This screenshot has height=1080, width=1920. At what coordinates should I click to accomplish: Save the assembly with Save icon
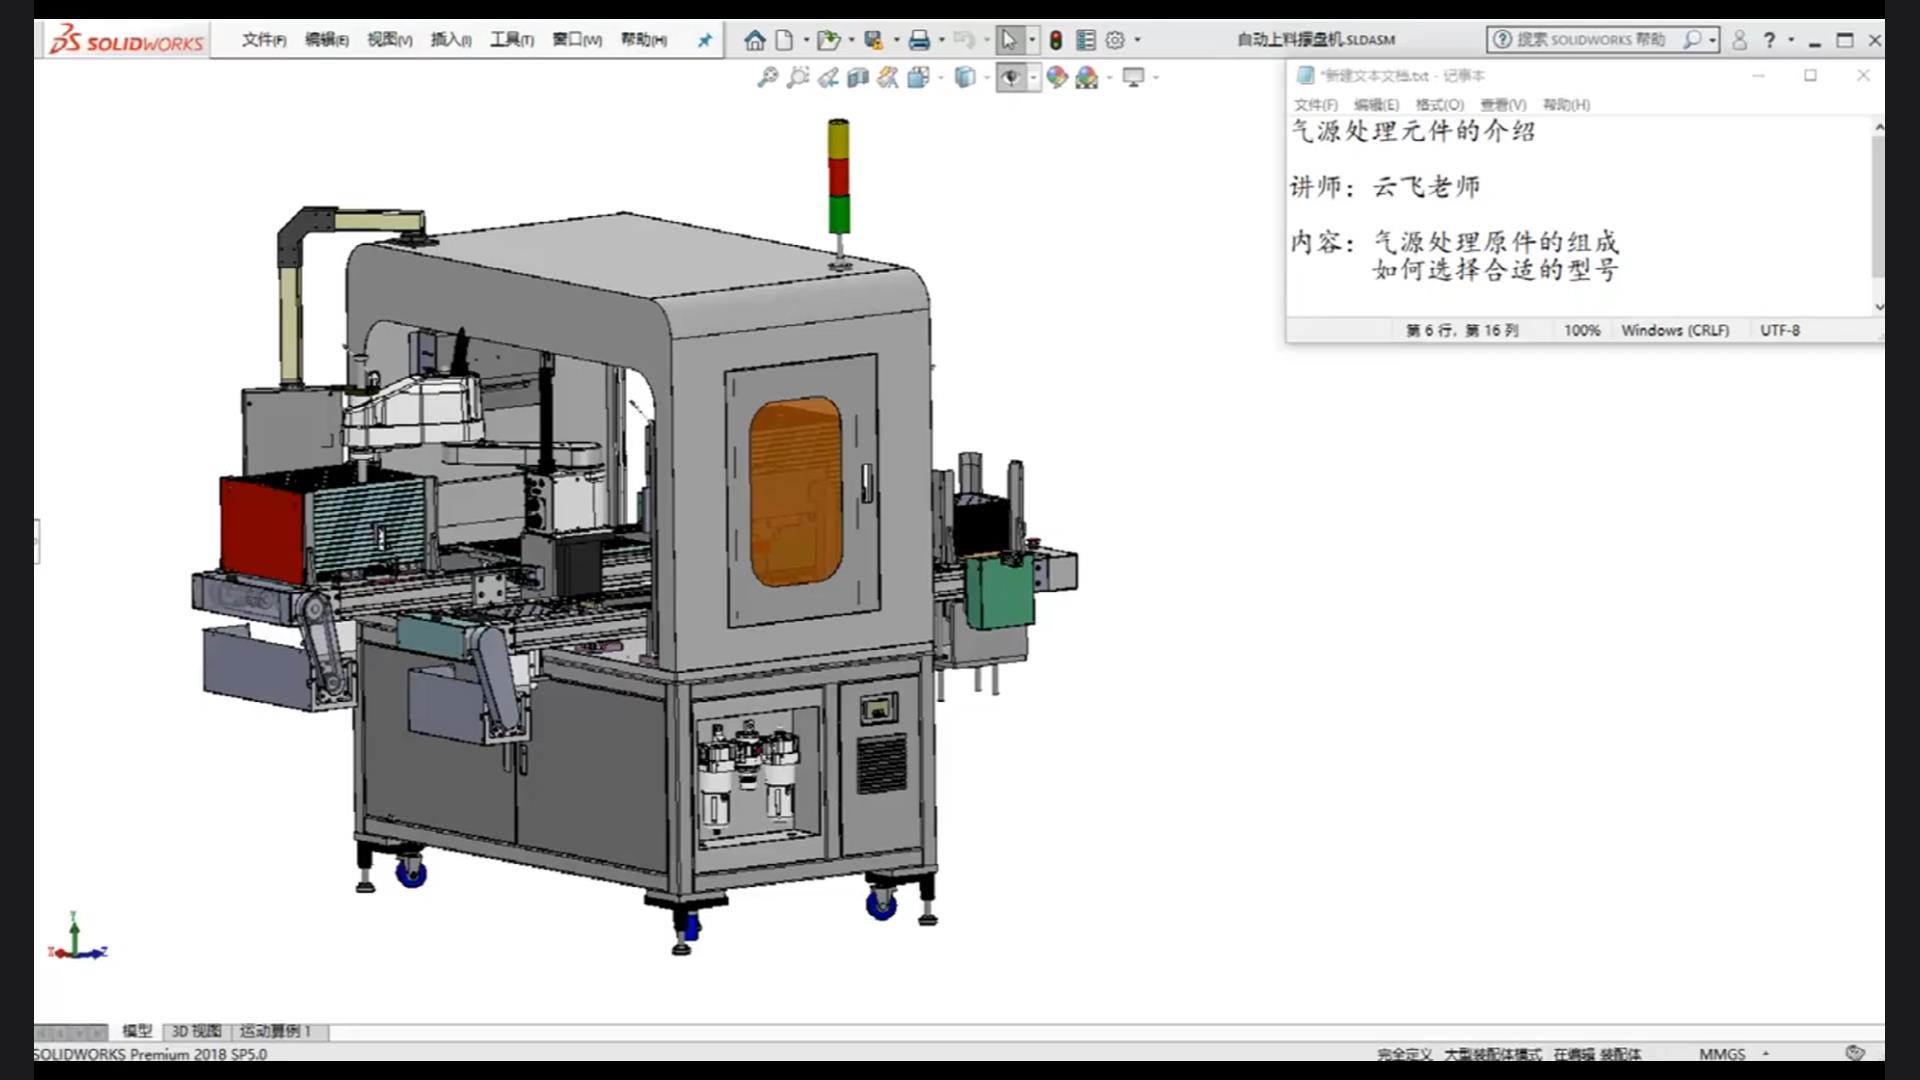(x=874, y=40)
